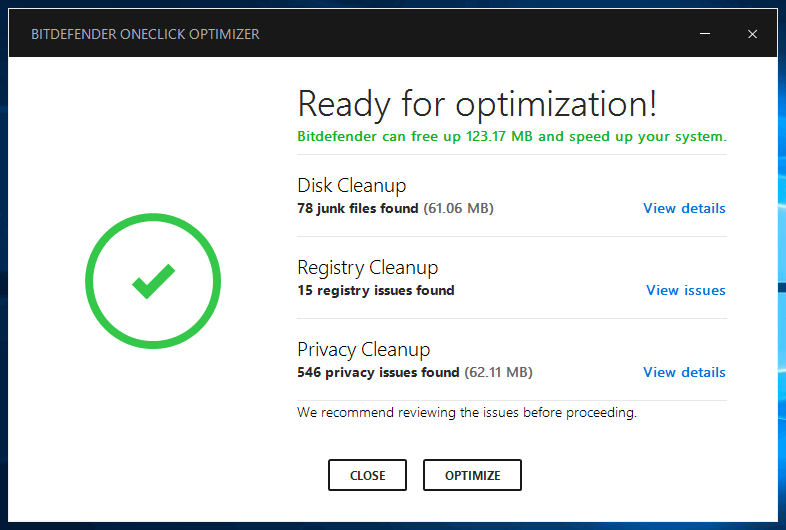
Task: Click the 61.06 MB junk size label
Action: [x=459, y=209]
